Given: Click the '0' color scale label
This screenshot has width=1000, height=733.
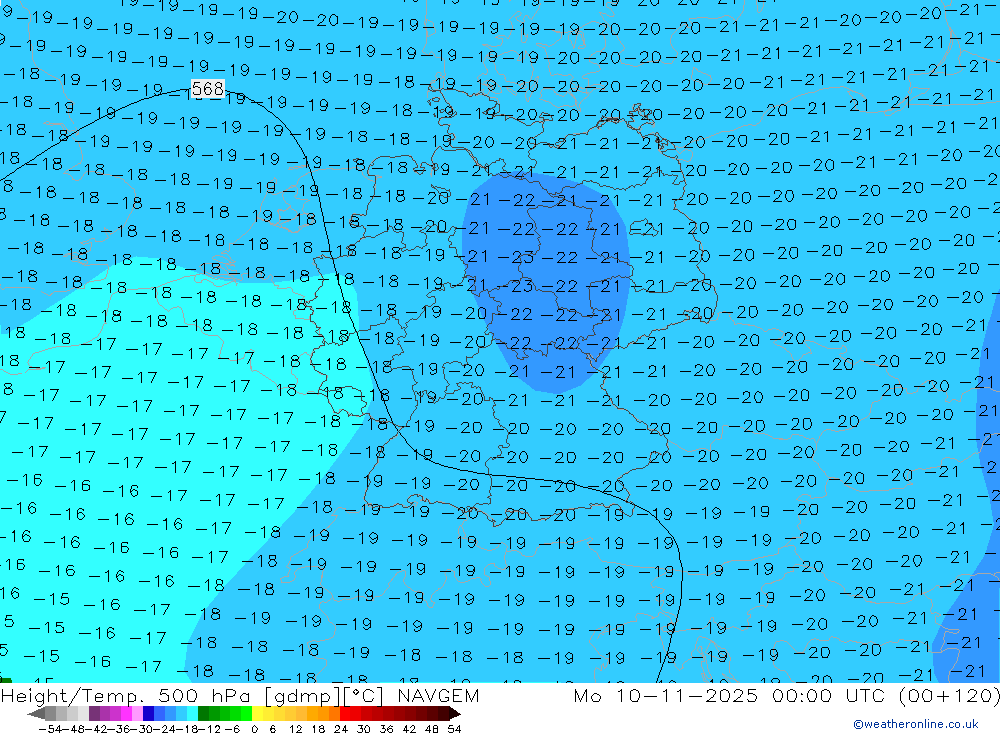Looking at the screenshot, I should click(x=254, y=729).
